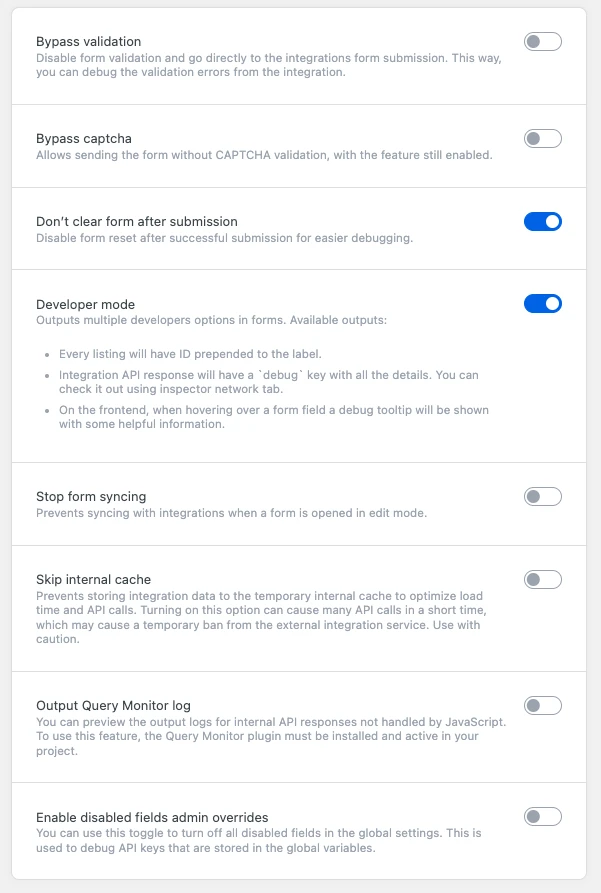Select the Developer mode heading label

point(85,304)
